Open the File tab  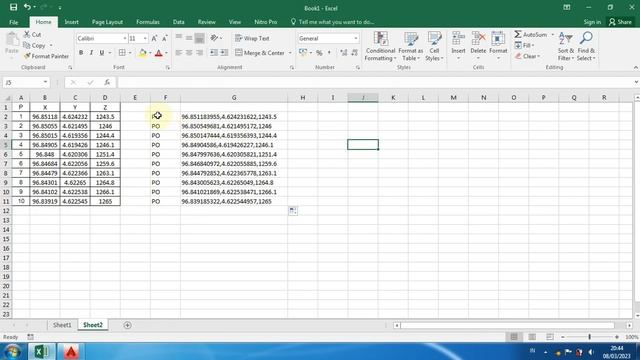click(x=13, y=22)
